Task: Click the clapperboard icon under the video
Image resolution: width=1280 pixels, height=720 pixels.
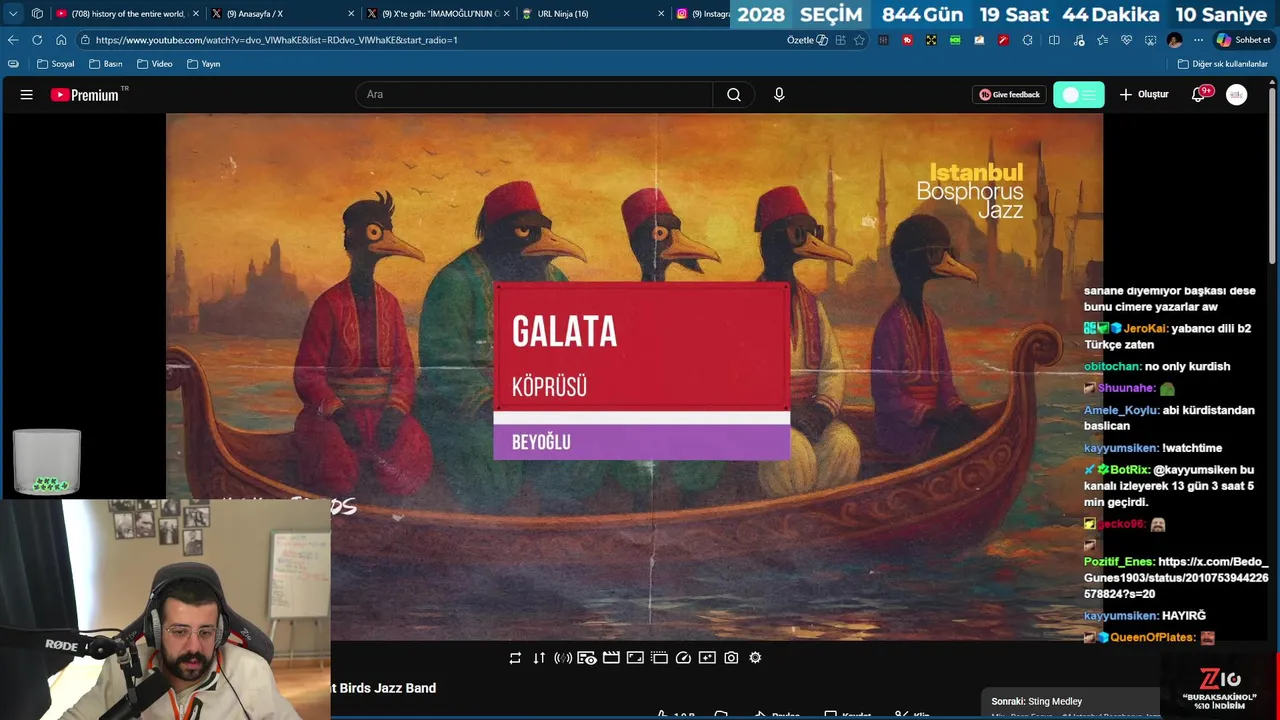Action: (x=611, y=658)
